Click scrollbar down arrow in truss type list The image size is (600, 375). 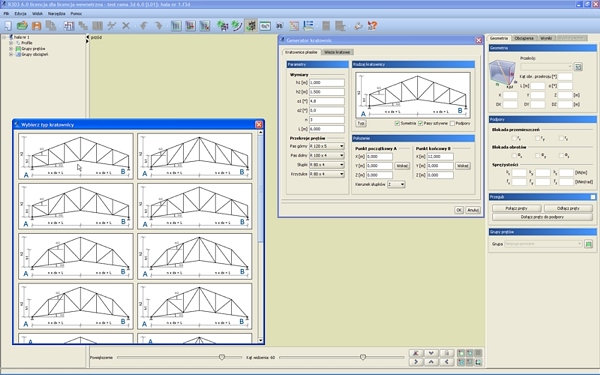tap(261, 340)
